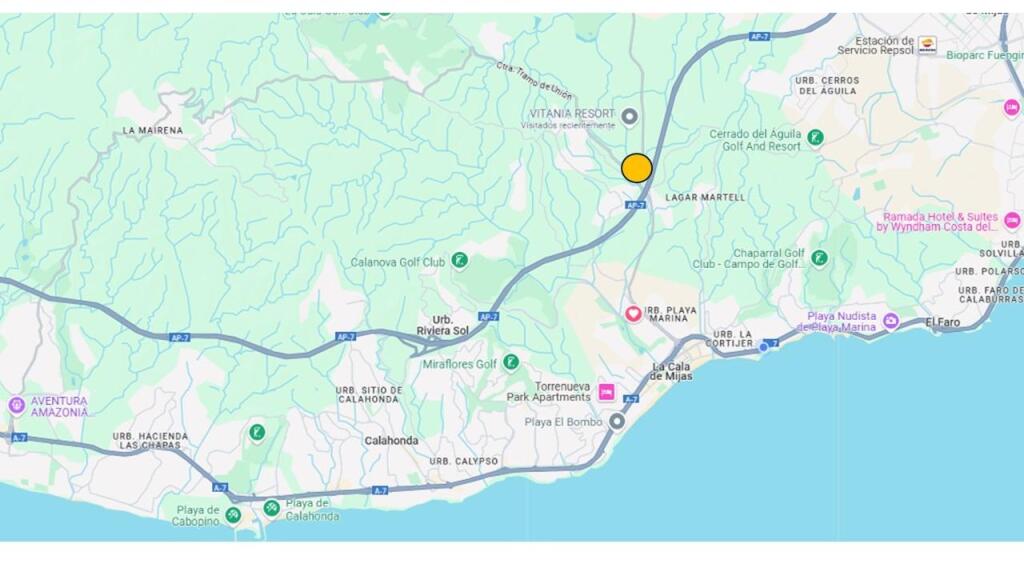Viewport: 1024px width, 576px height.
Task: Select Ramada Hotel & Suites pink icon
Action: coord(1012,221)
